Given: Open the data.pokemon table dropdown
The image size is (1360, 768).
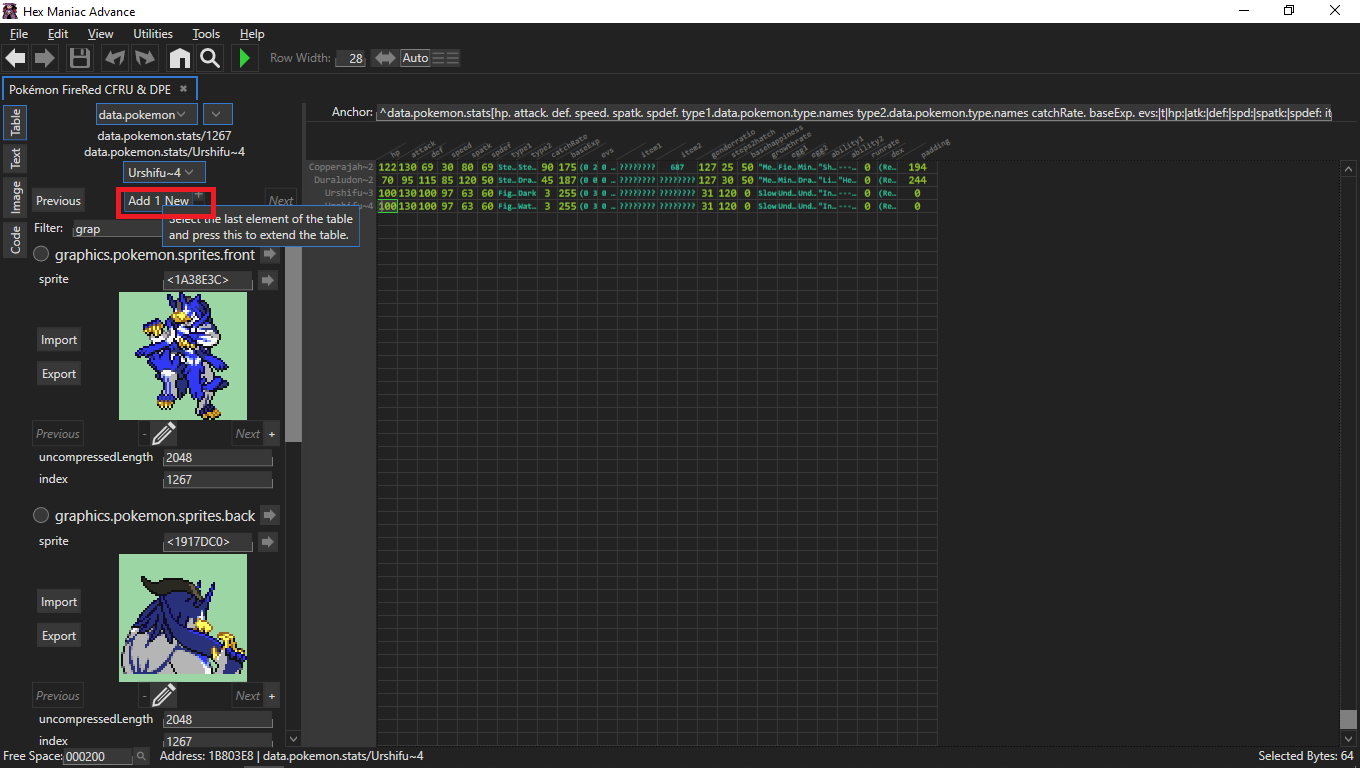Looking at the screenshot, I should [147, 114].
